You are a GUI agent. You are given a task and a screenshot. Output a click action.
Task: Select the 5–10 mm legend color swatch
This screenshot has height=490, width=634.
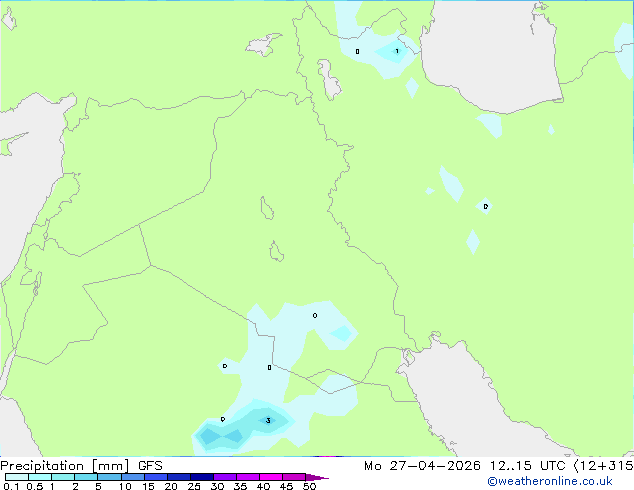click(x=109, y=477)
